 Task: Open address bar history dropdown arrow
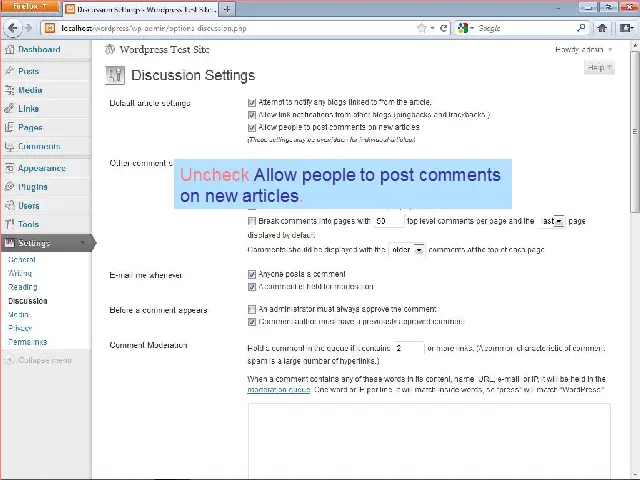433,28
